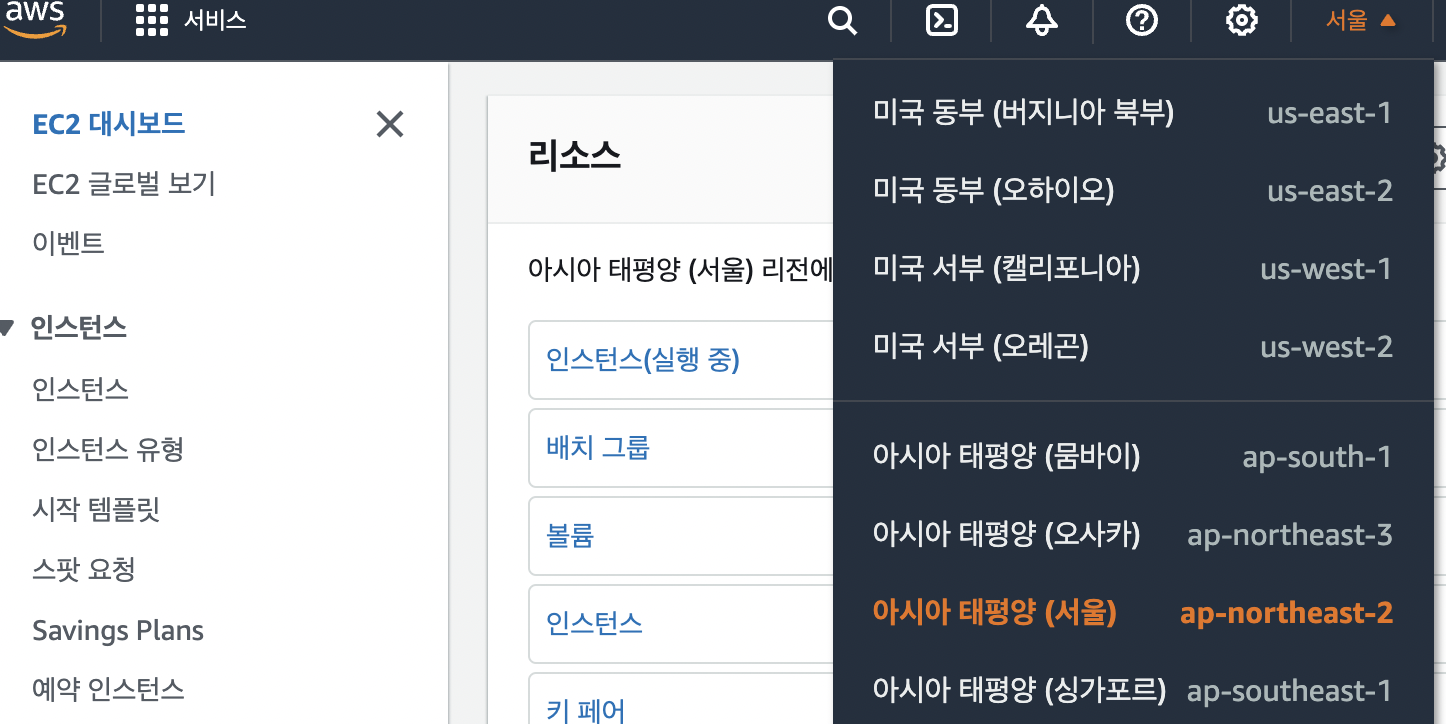Open EC2 글로벌 보기 link
The width and height of the screenshot is (1446, 724).
[x=124, y=184]
